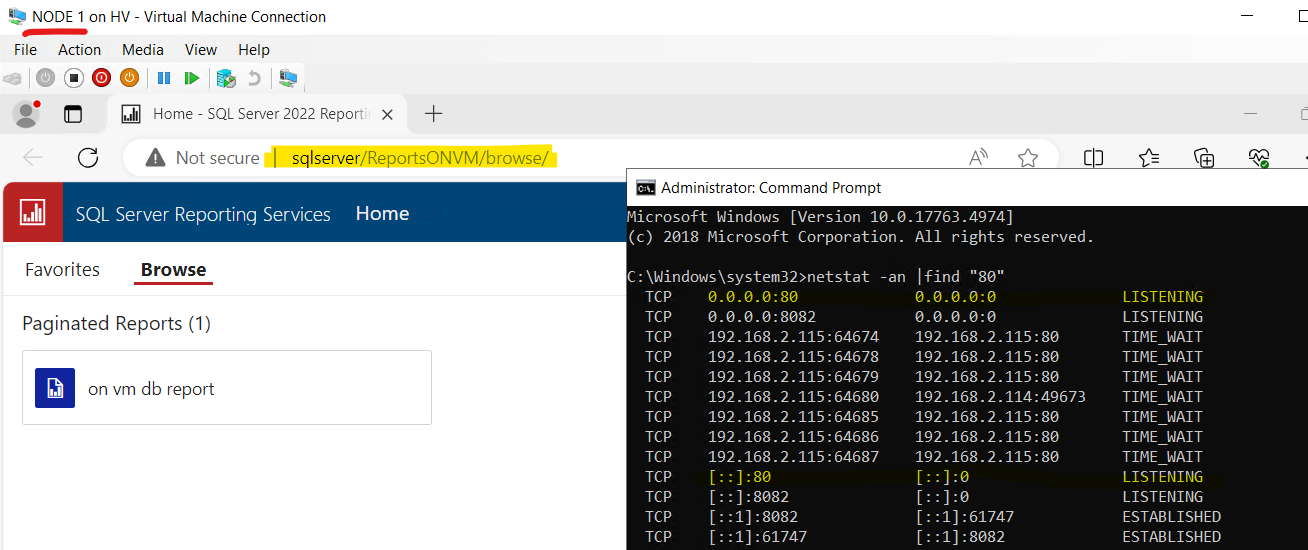Click the sqlserver/ReportsONVM/browse/ address field
This screenshot has width=1308, height=550.
click(419, 157)
